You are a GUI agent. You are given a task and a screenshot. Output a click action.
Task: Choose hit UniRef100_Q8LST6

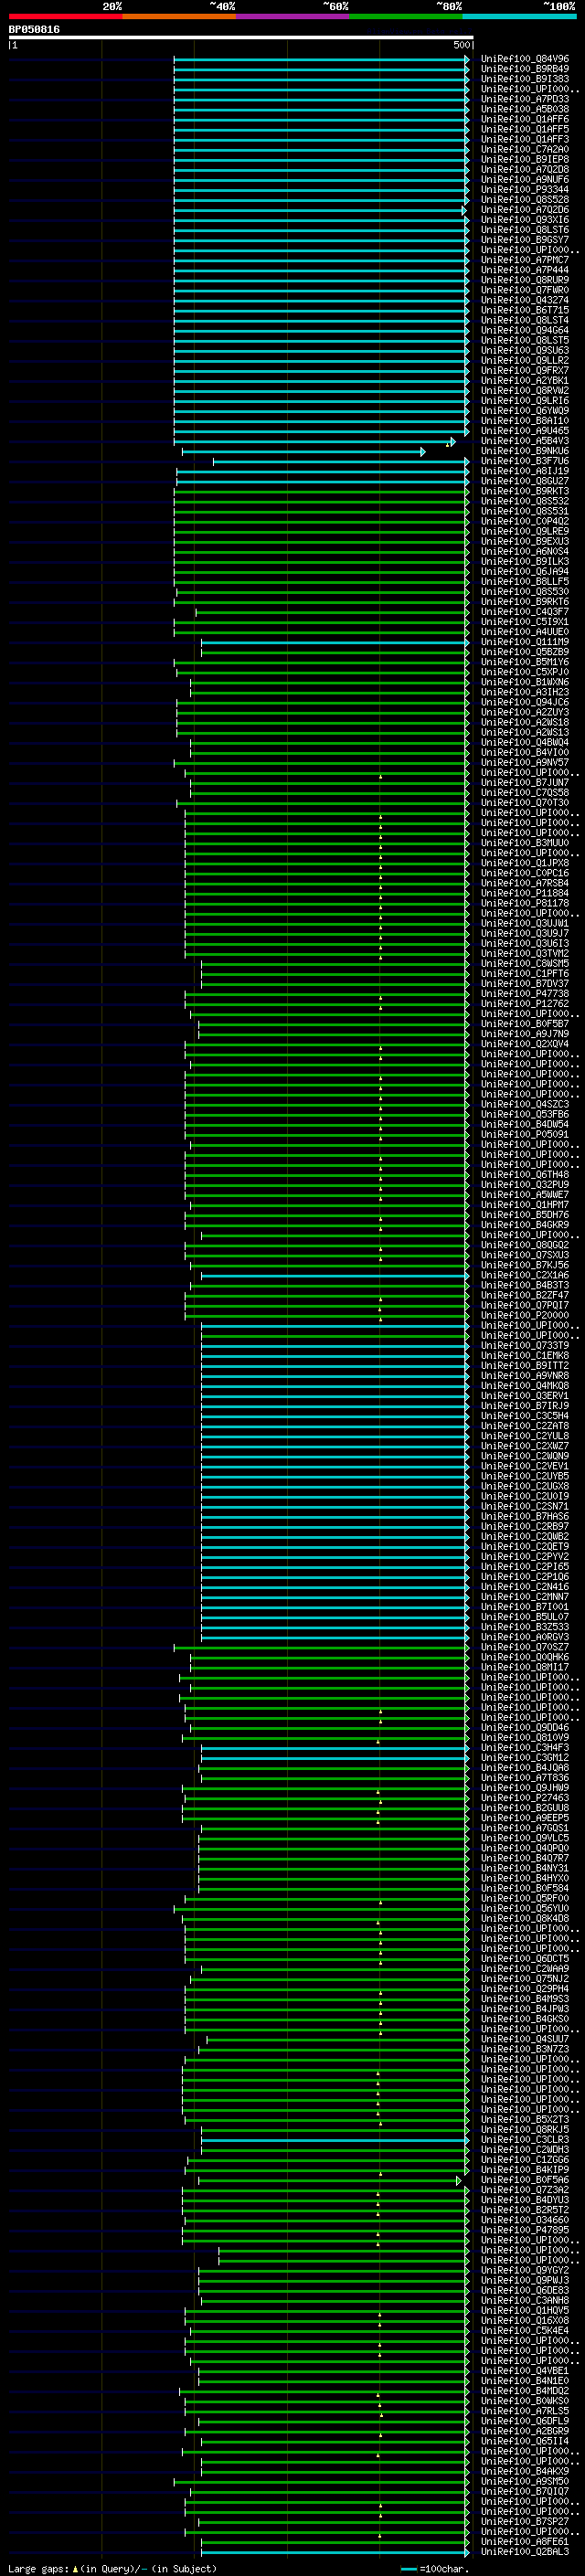tap(525, 231)
